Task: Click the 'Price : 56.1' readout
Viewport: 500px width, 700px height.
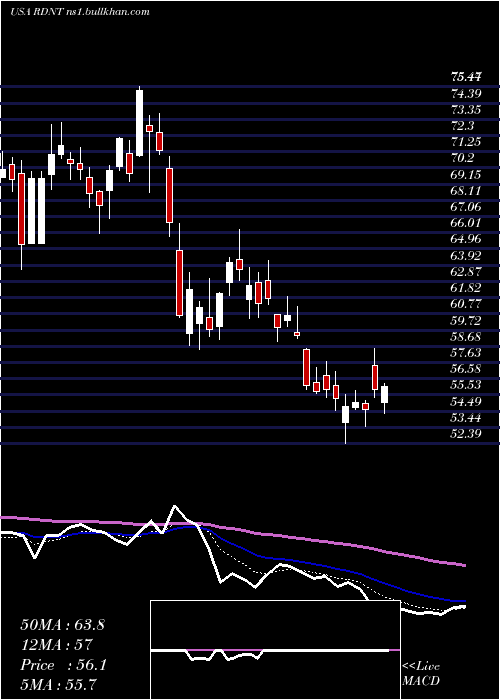Action: coord(63,665)
